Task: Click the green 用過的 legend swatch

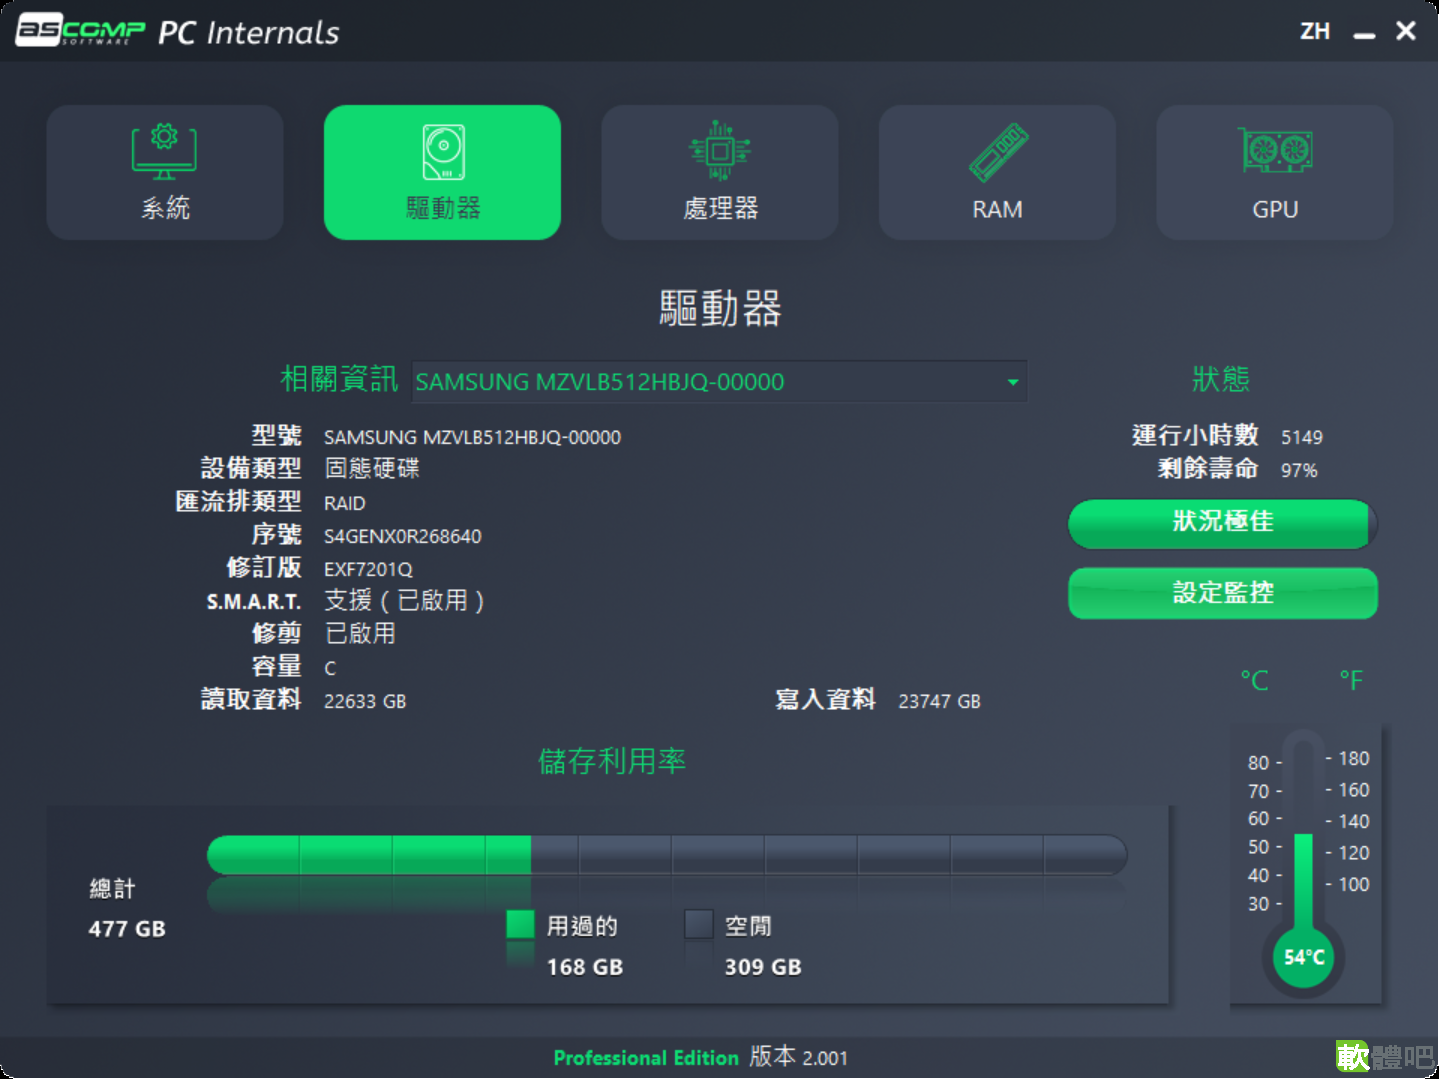Action: 520,924
